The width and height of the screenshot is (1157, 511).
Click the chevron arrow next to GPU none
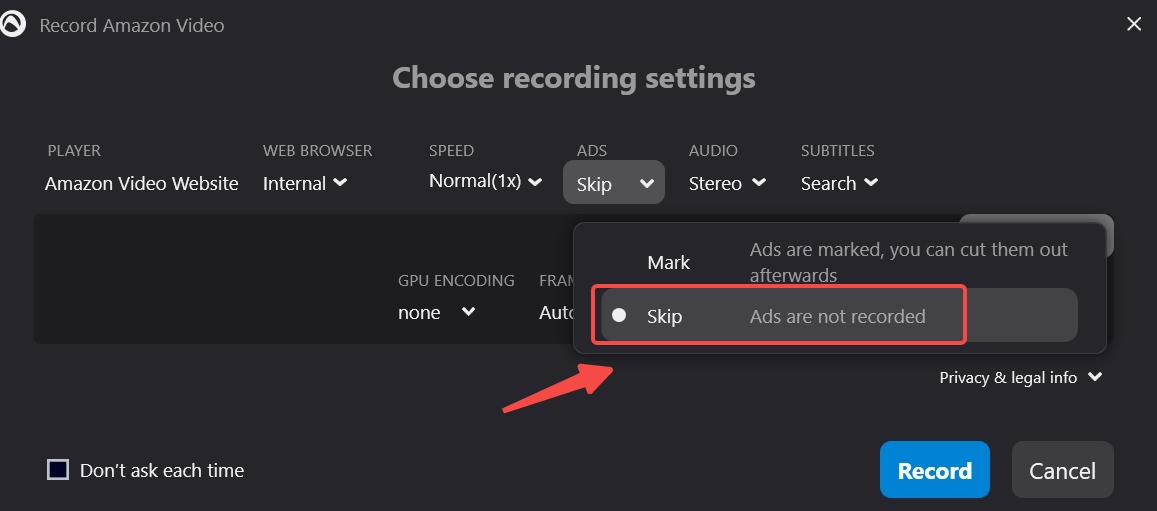[468, 312]
